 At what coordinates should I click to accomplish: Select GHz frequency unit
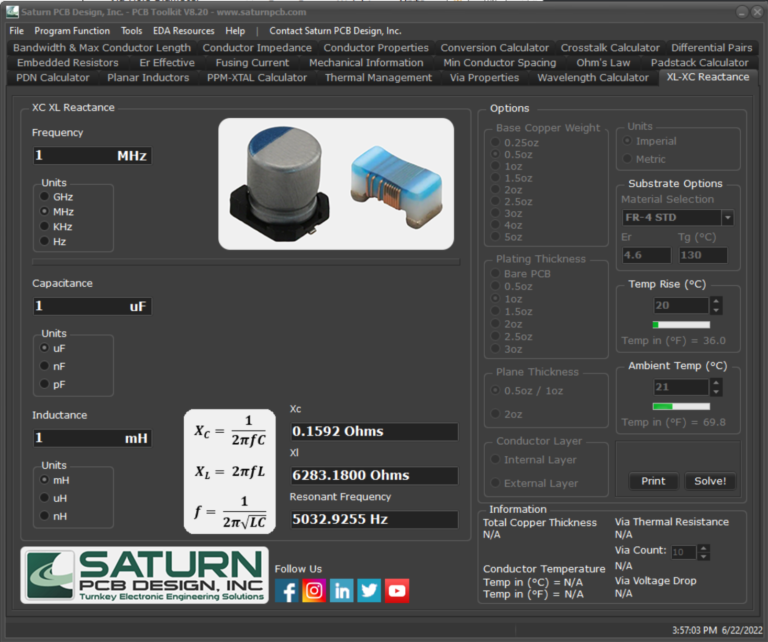(x=45, y=197)
